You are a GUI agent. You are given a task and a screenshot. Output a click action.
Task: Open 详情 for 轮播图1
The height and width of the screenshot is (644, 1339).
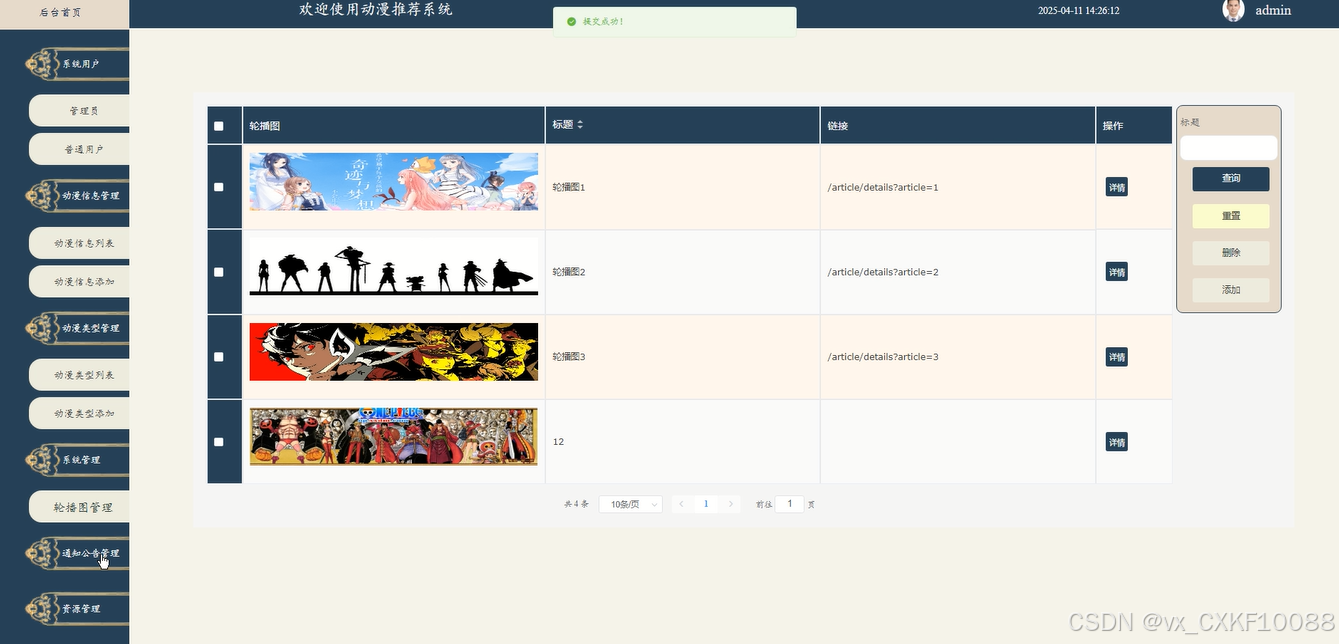click(x=1116, y=187)
